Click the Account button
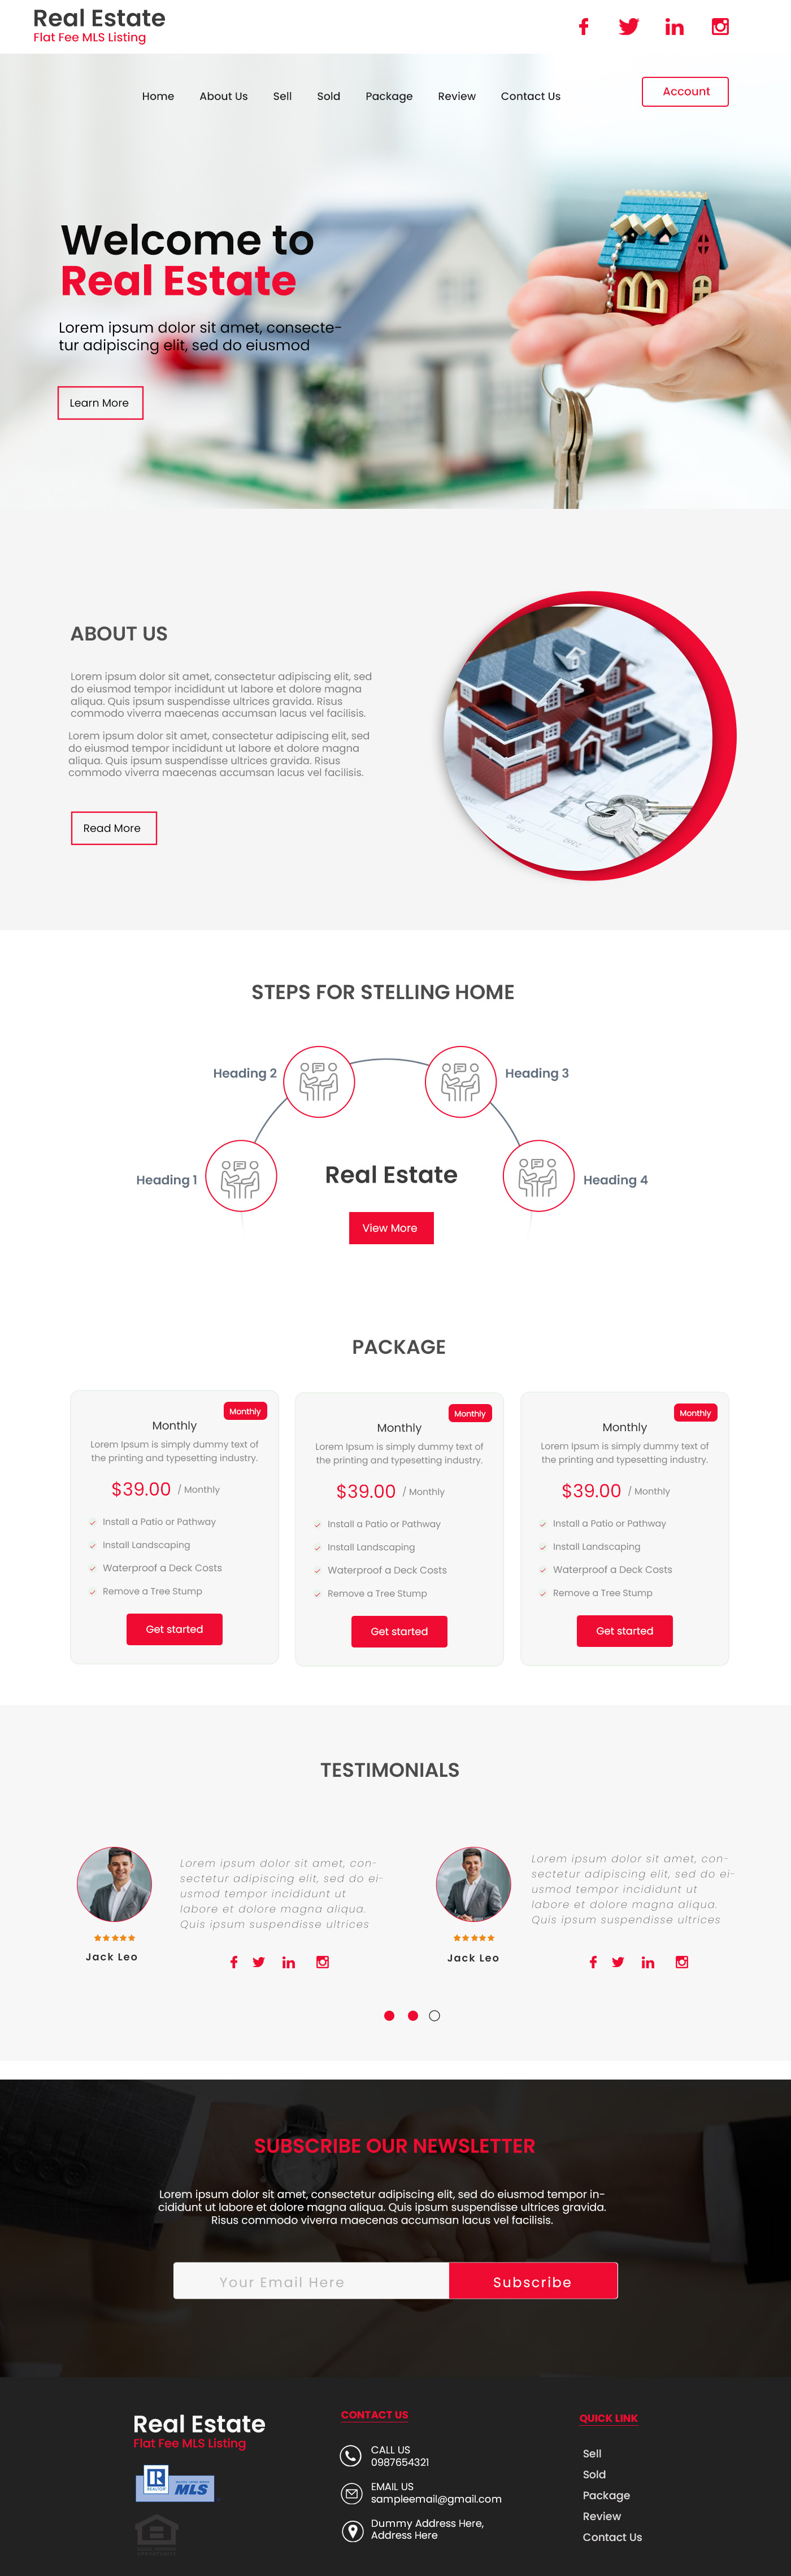 pyautogui.click(x=685, y=91)
